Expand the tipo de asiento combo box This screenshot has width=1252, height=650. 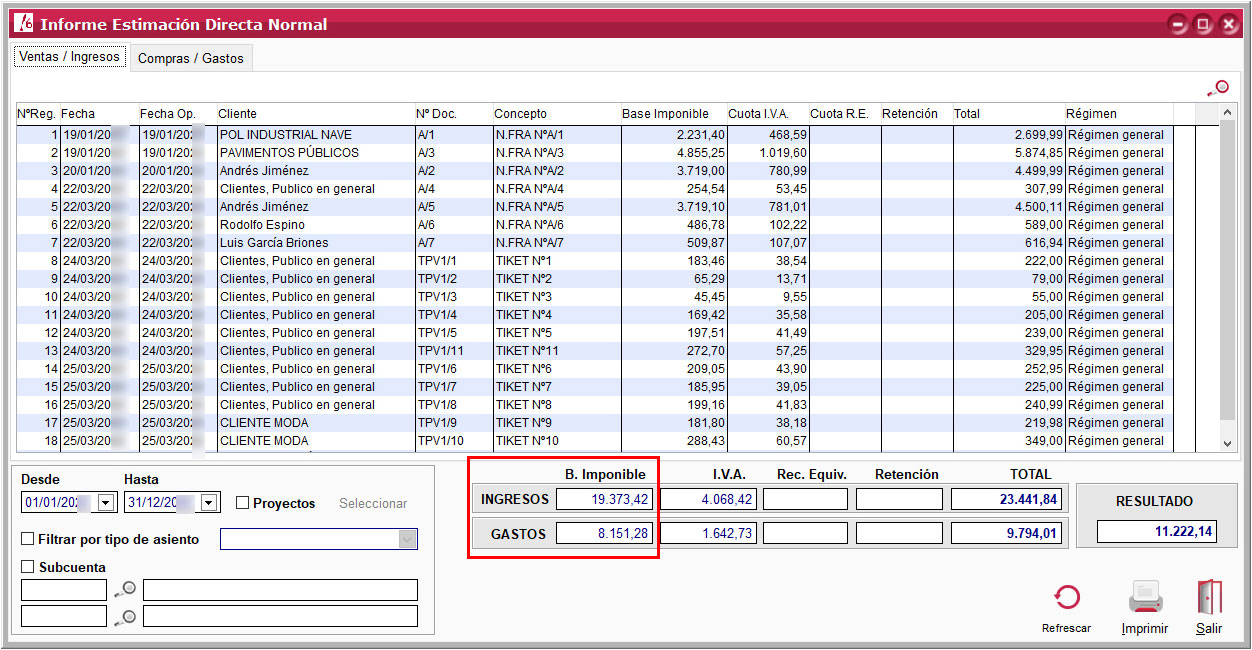pos(407,539)
